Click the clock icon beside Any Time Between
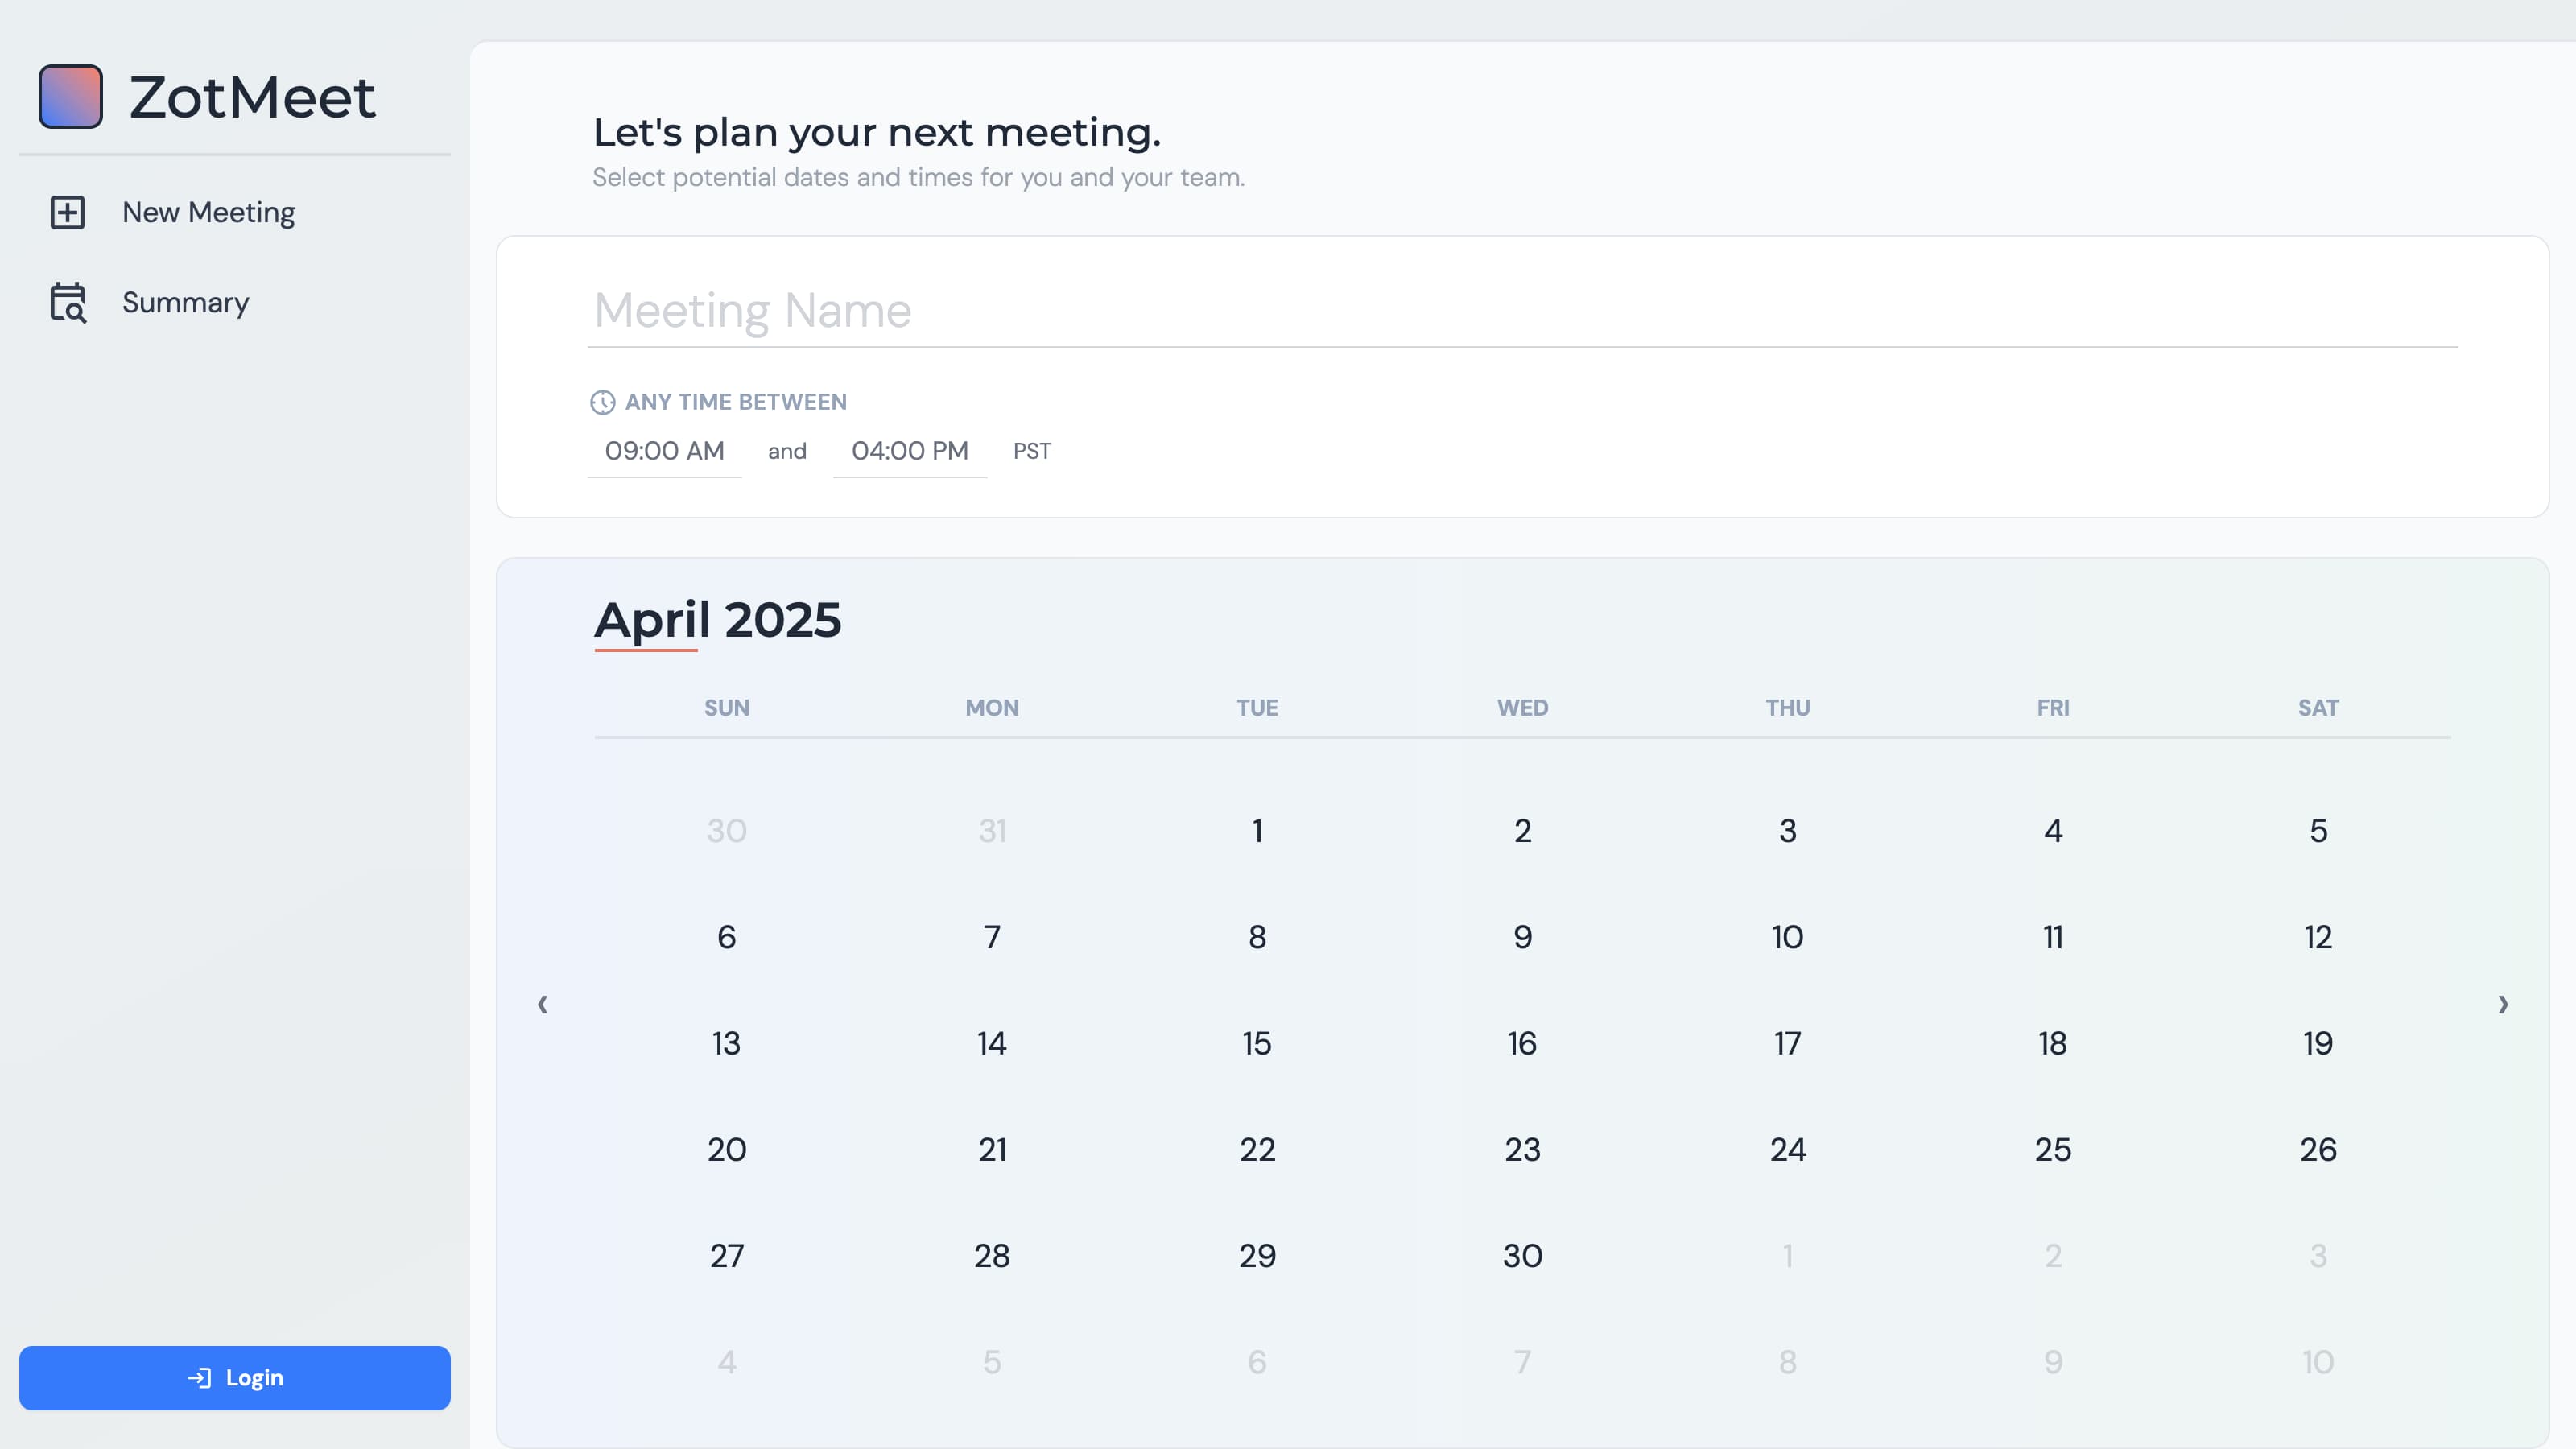 point(602,402)
